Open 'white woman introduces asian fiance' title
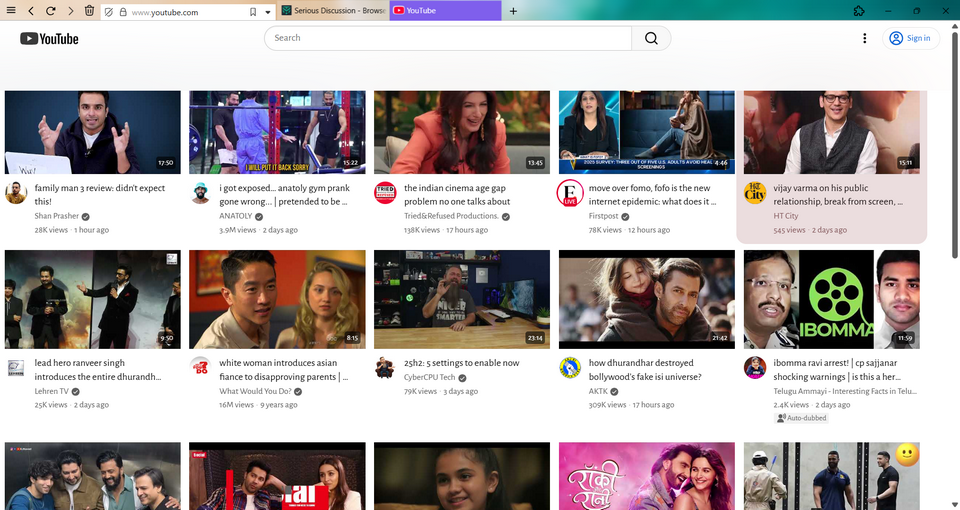 tap(283, 370)
